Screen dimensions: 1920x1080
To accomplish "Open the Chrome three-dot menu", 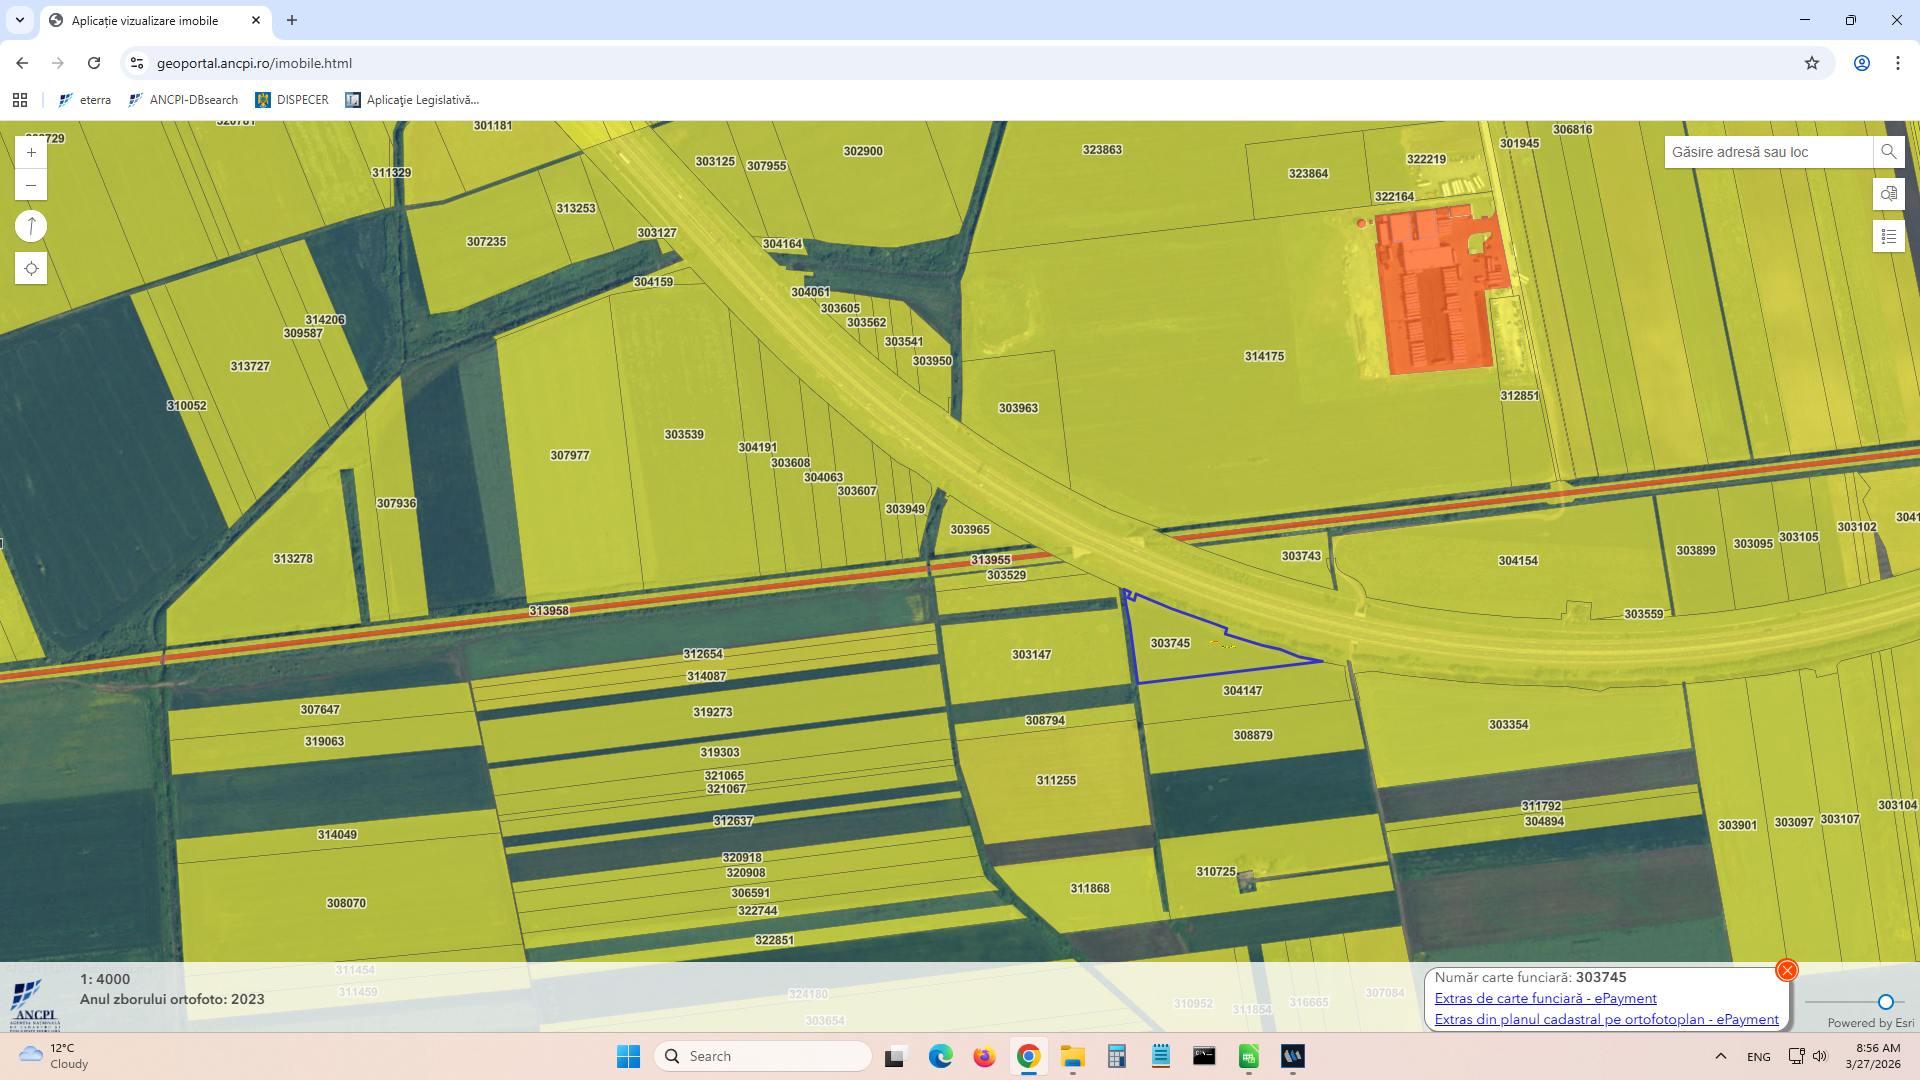I will click(x=1897, y=63).
